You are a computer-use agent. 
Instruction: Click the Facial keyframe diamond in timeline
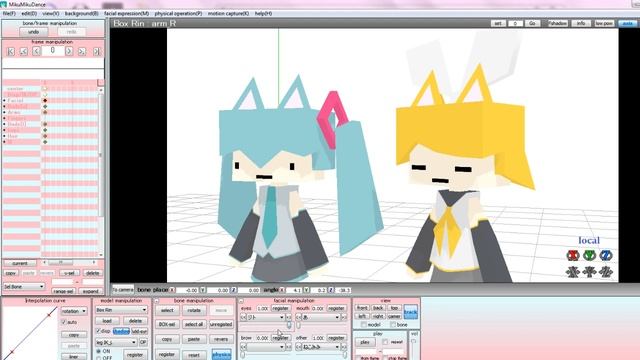pos(45,100)
